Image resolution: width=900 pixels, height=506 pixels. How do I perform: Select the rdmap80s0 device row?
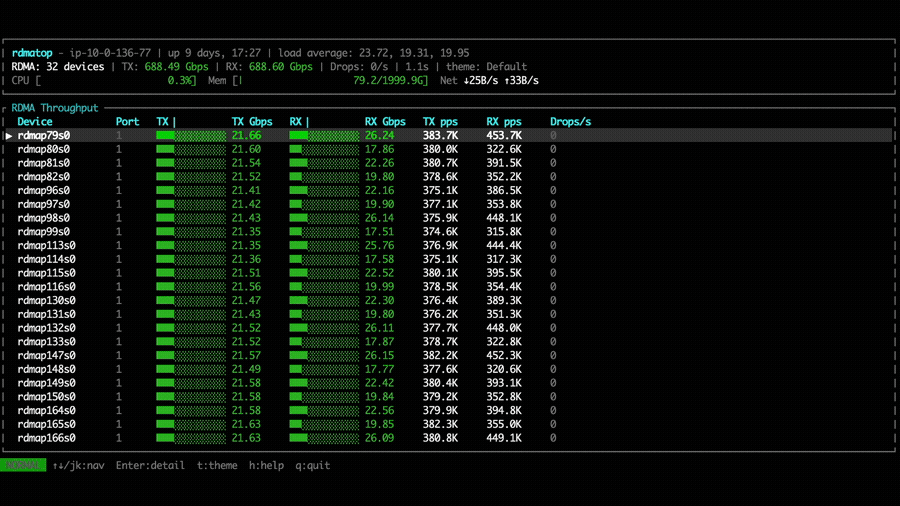point(448,149)
